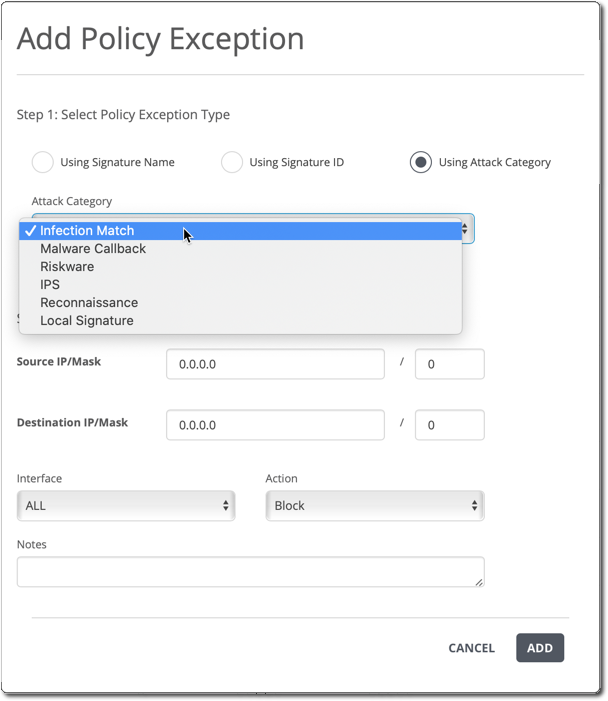
Task: Open the Interface ALL dropdown
Action: coord(126,506)
